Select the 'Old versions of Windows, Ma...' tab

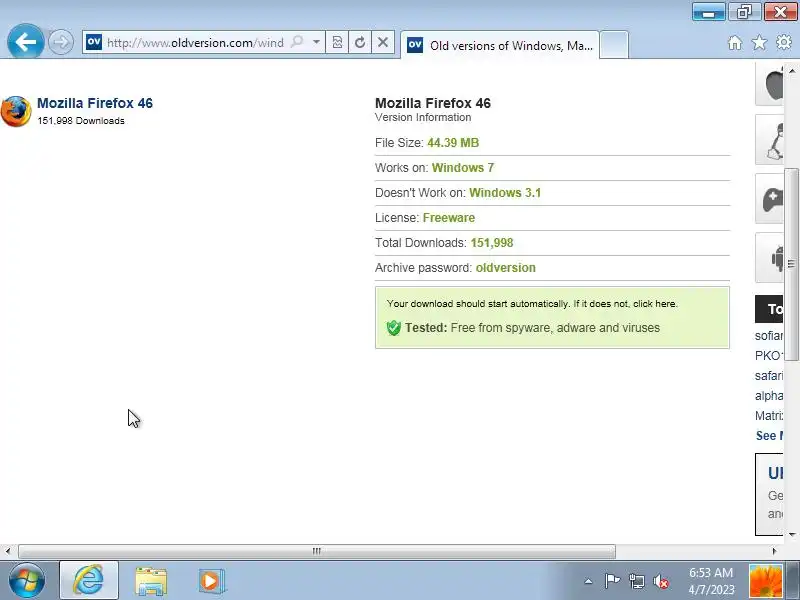(500, 45)
